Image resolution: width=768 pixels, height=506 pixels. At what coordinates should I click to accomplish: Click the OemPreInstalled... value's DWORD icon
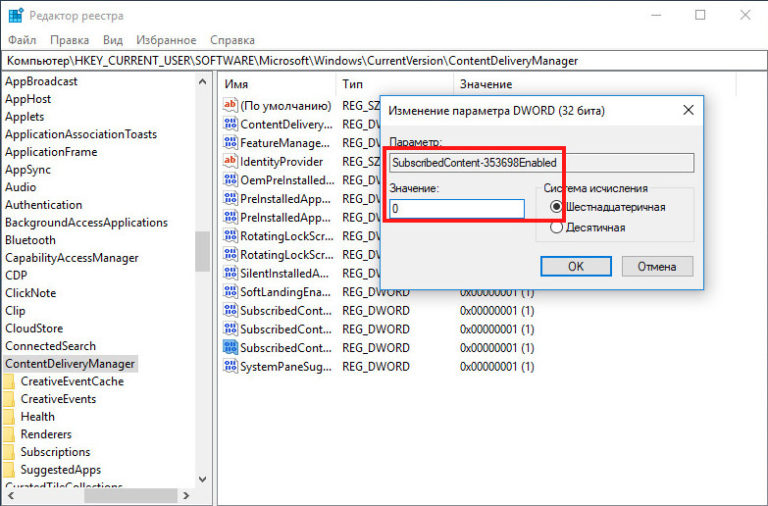tap(230, 179)
